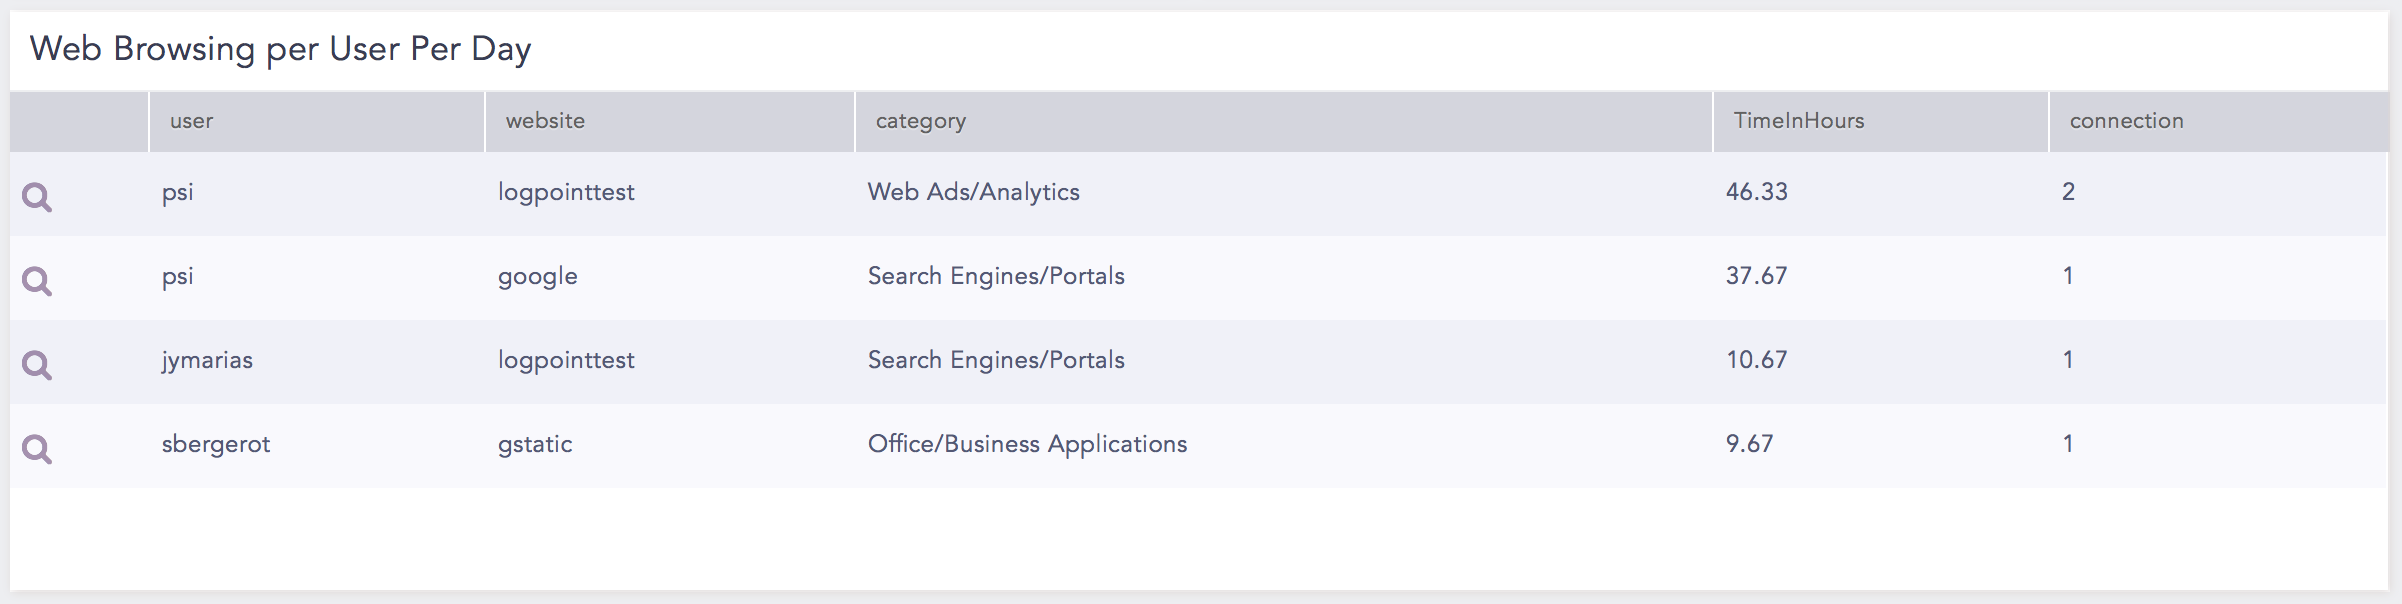The image size is (2402, 604).
Task: Select connection value 2 in first row
Action: click(2068, 192)
